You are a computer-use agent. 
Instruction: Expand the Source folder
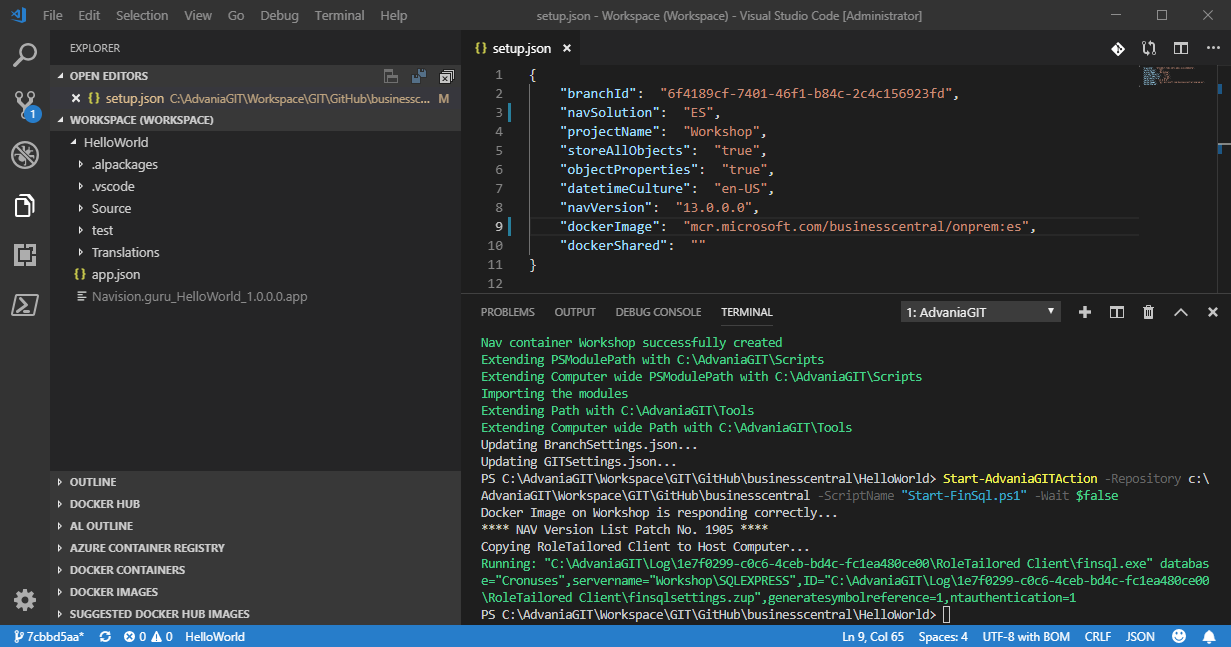point(111,208)
